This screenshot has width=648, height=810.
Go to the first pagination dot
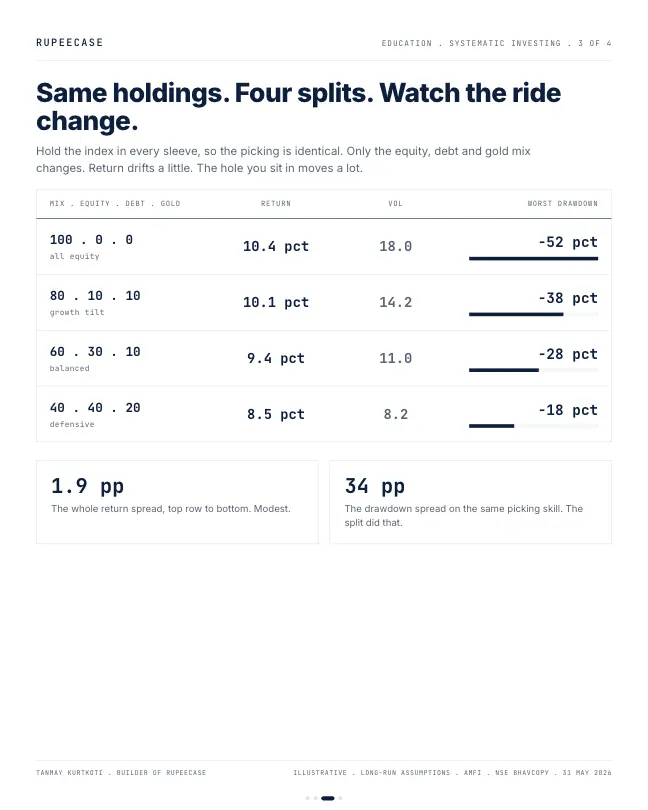tap(307, 798)
